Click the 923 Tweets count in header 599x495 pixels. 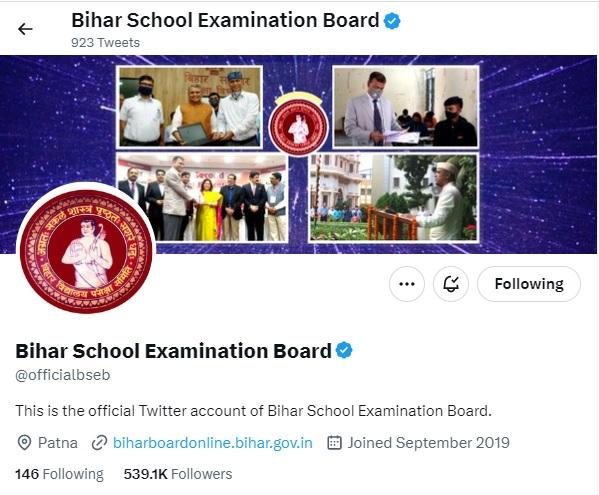tap(105, 42)
